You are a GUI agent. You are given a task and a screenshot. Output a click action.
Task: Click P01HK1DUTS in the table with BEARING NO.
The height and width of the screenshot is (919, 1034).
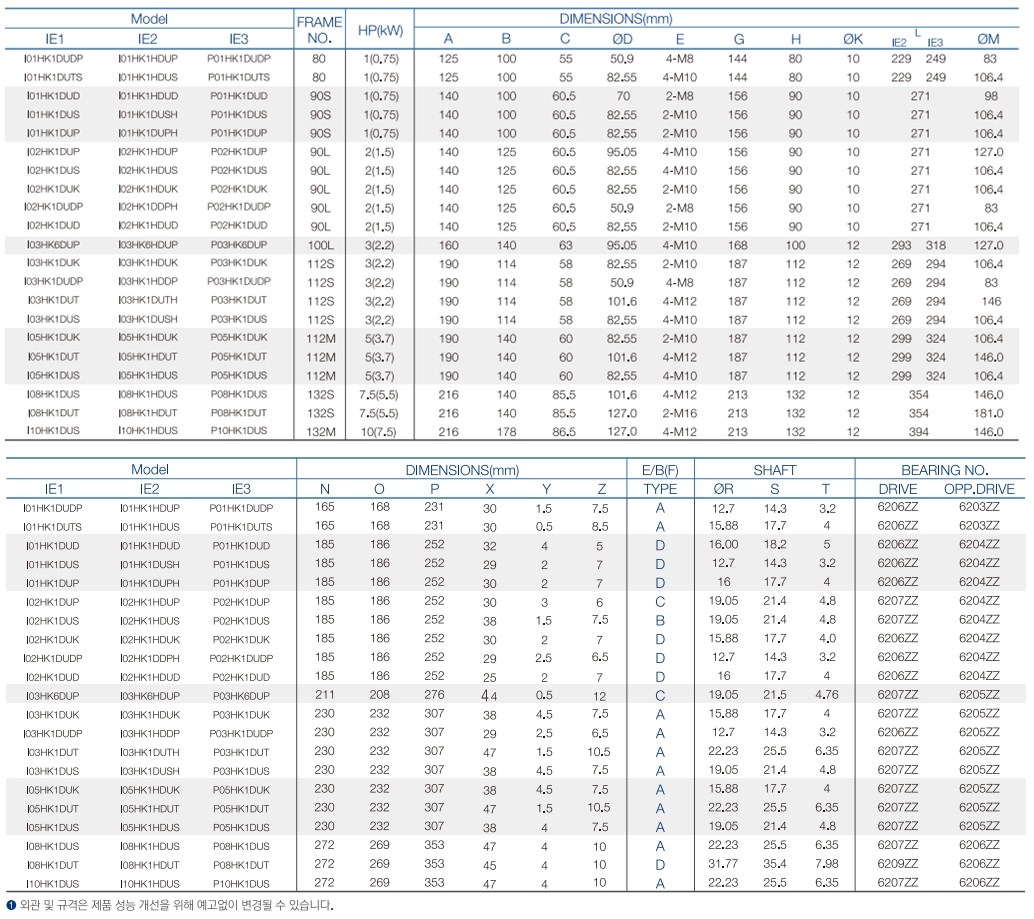(x=241, y=527)
